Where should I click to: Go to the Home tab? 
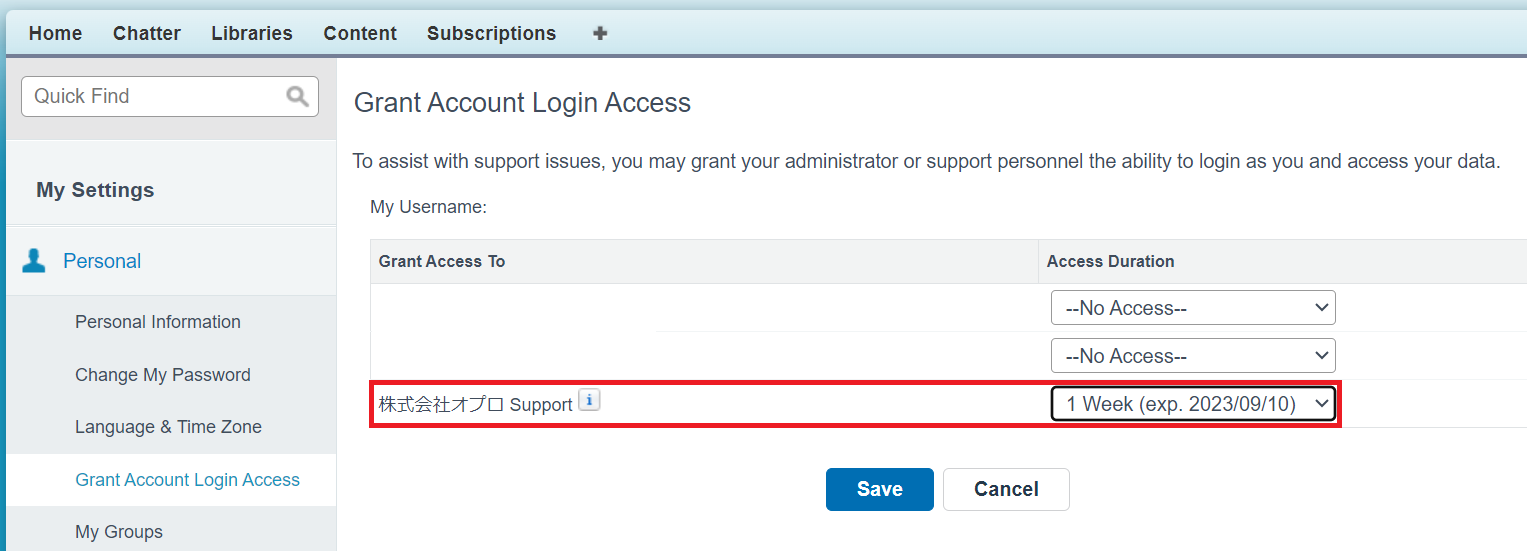(x=55, y=33)
